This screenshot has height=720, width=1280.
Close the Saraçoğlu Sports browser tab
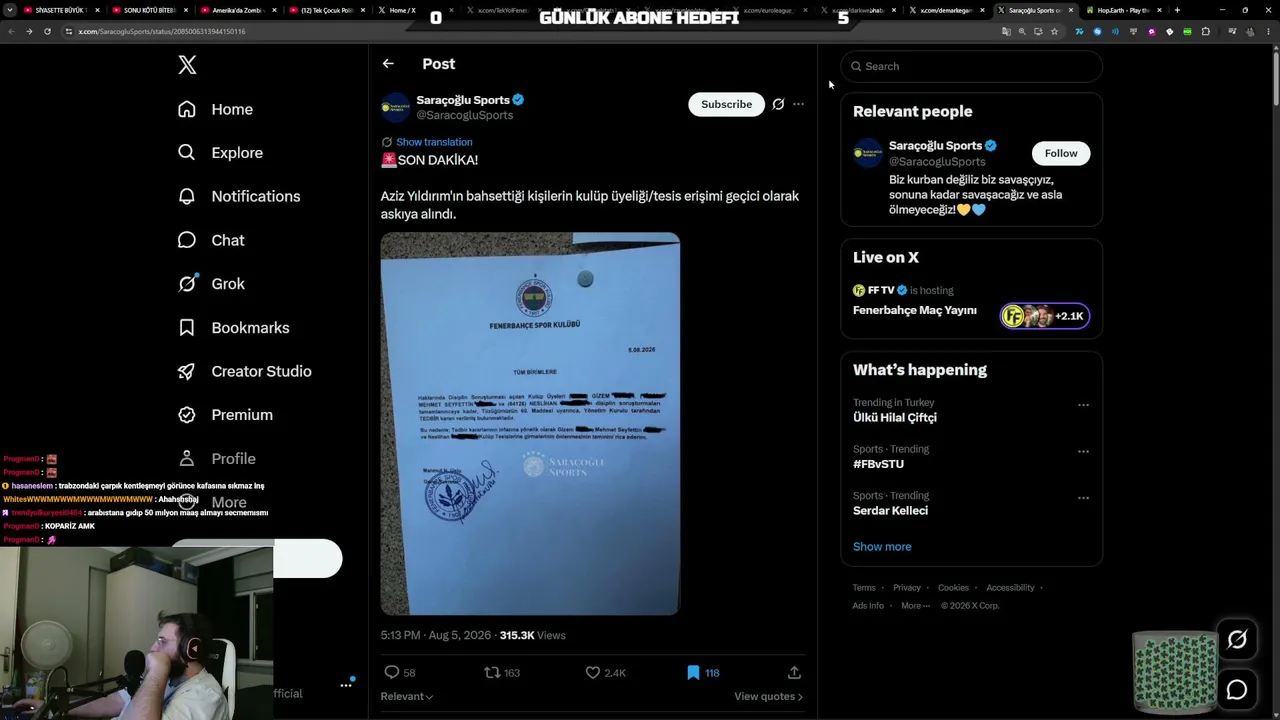tap(1072, 10)
